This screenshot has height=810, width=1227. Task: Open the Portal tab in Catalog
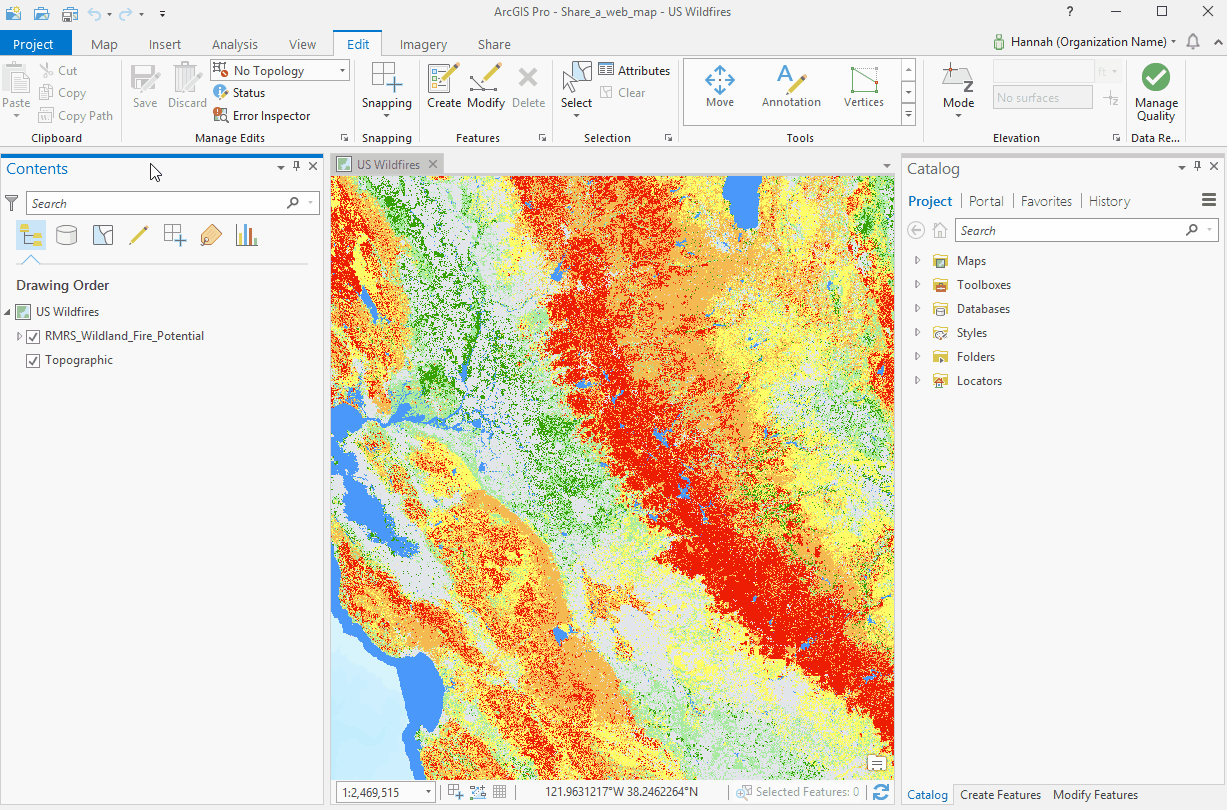(986, 200)
